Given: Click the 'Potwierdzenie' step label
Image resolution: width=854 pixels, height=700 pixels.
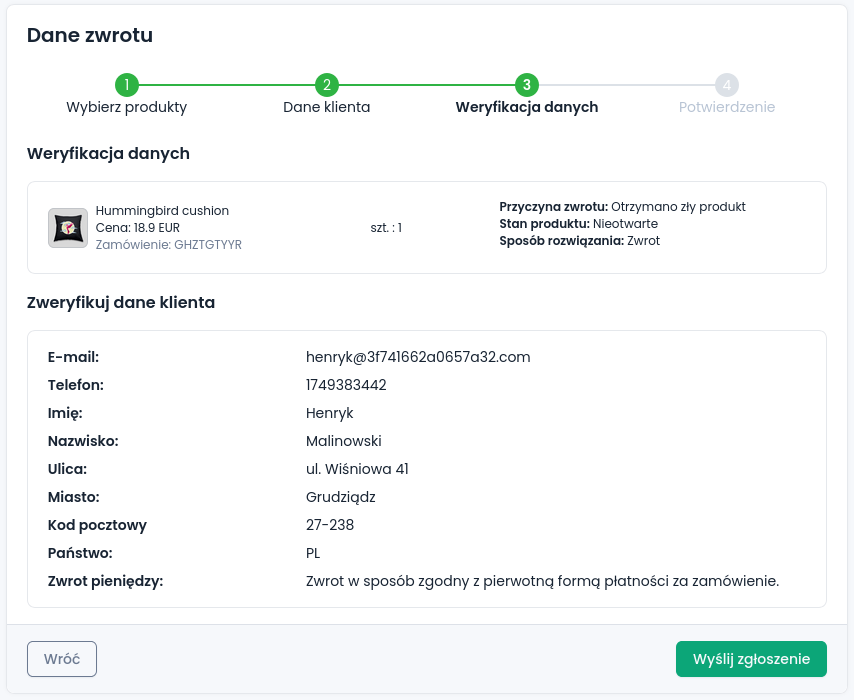Looking at the screenshot, I should (x=727, y=107).
